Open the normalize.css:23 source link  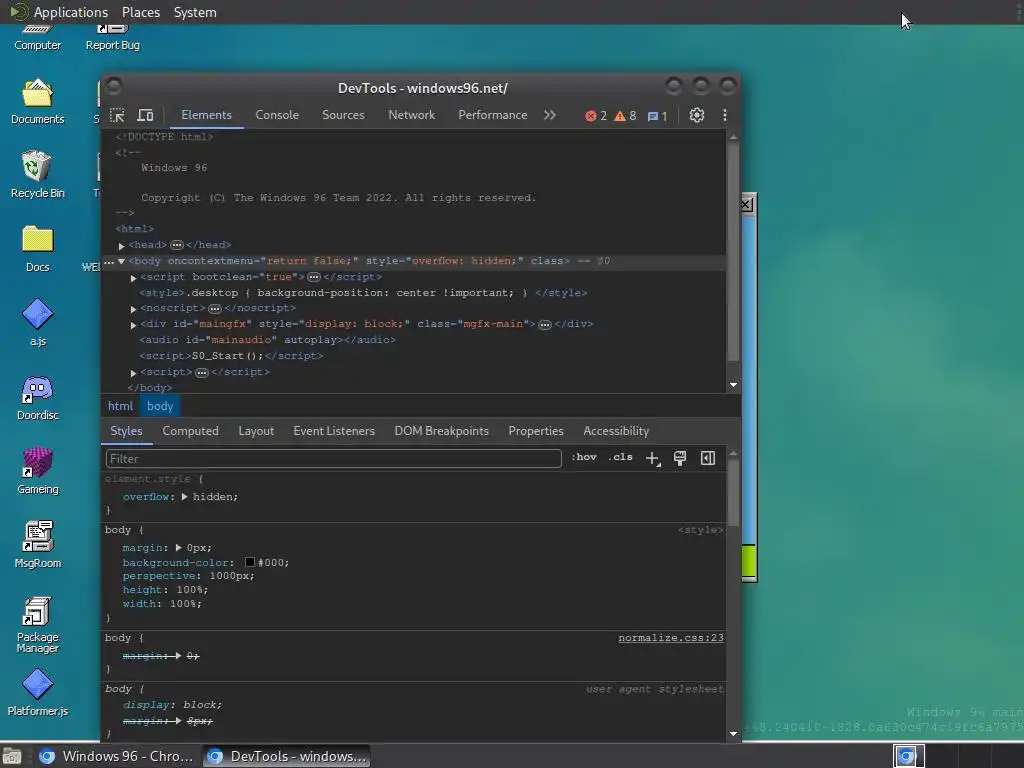point(671,637)
